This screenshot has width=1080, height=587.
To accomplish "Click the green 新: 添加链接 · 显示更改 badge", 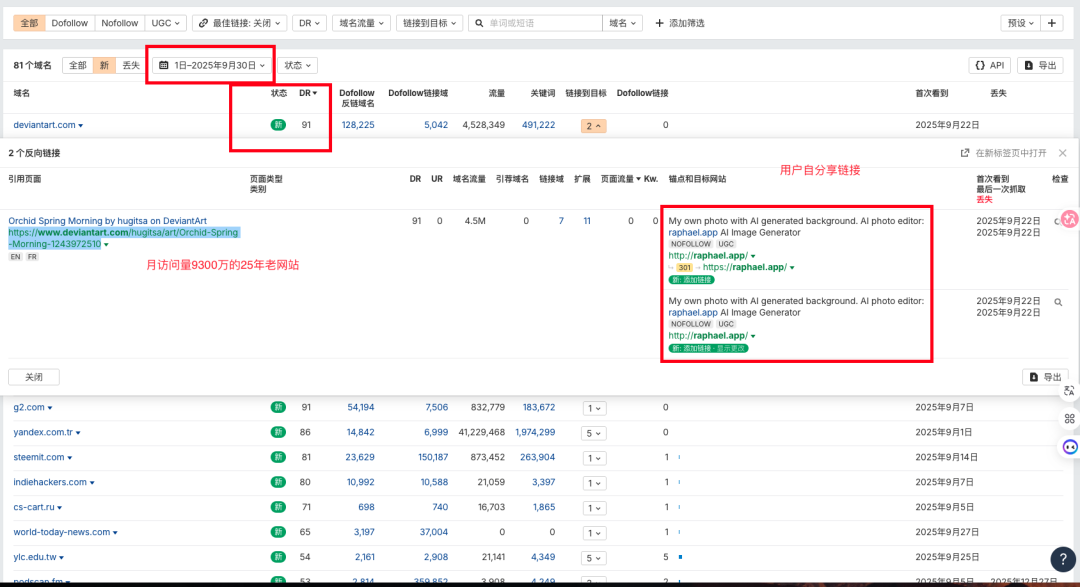I will (x=708, y=348).
